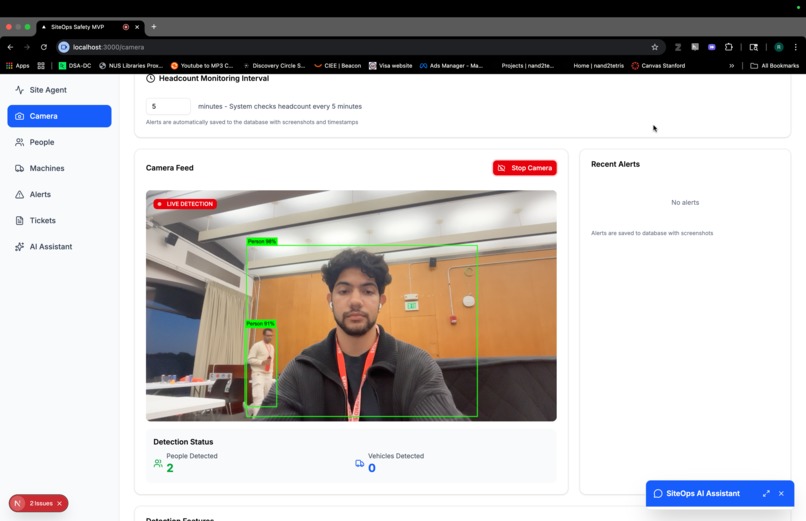Open the Ads Manager bookmark
The height and width of the screenshot is (521, 806).
coord(451,66)
